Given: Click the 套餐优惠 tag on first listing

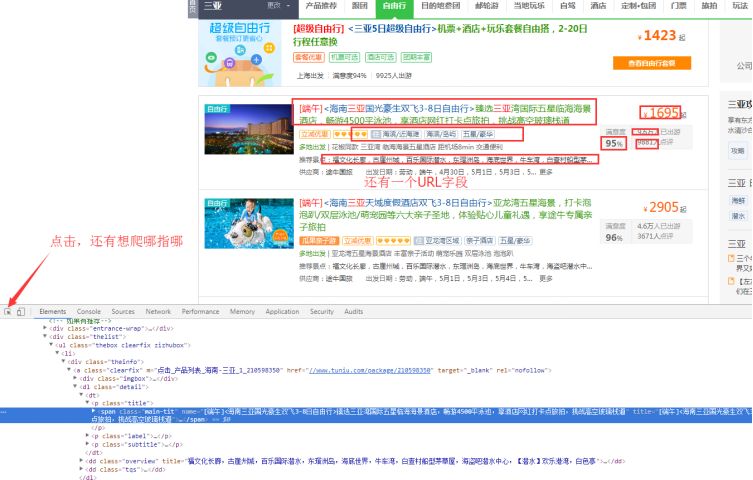Looking at the screenshot, I should pyautogui.click(x=309, y=57).
